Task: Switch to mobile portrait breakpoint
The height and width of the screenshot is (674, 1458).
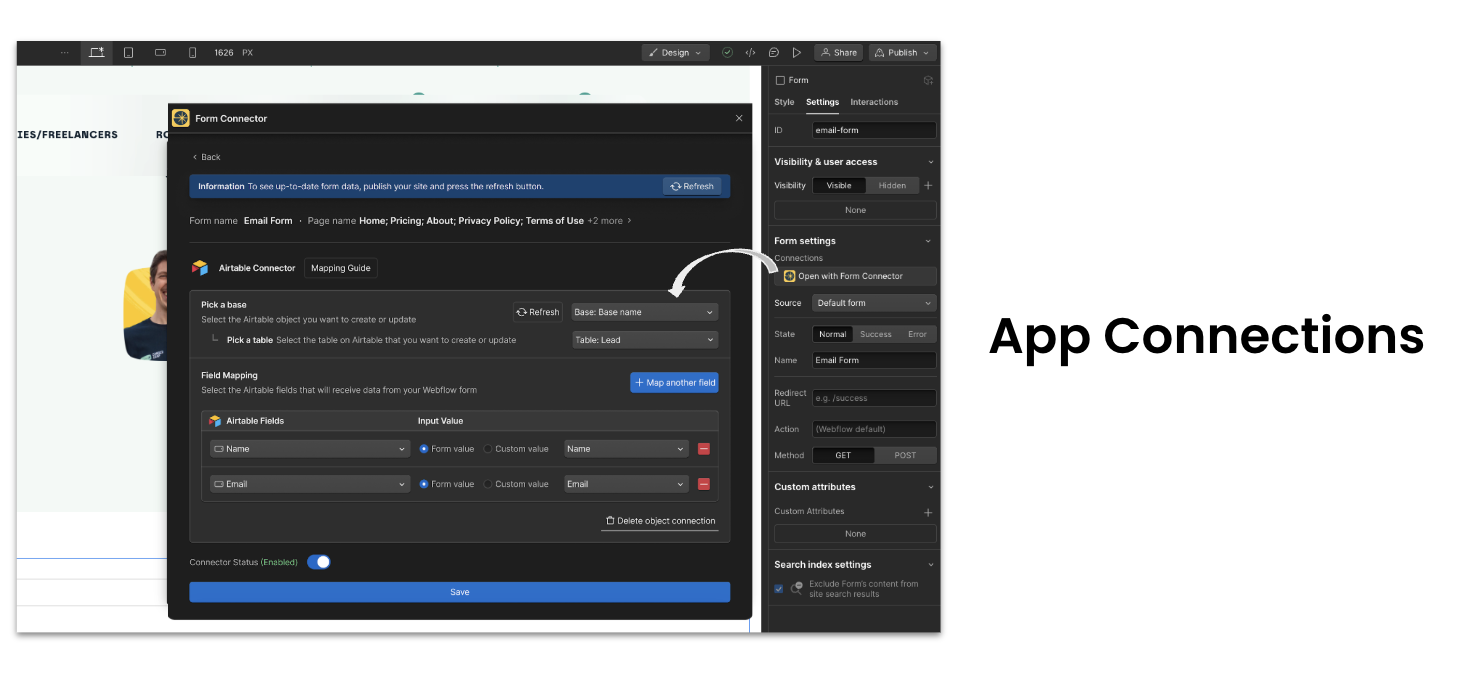Action: coord(192,52)
